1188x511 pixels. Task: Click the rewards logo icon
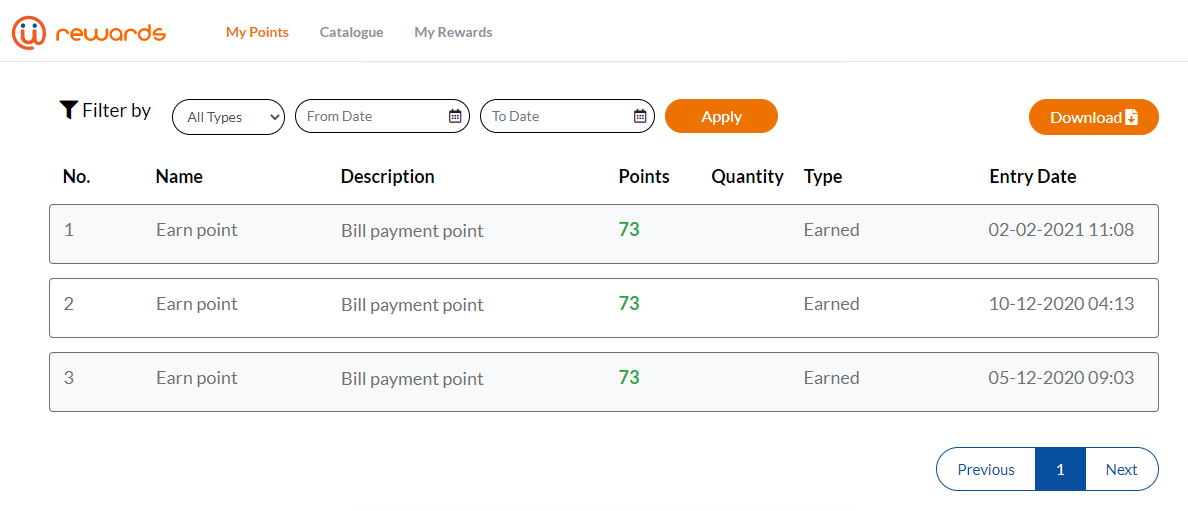tap(30, 33)
